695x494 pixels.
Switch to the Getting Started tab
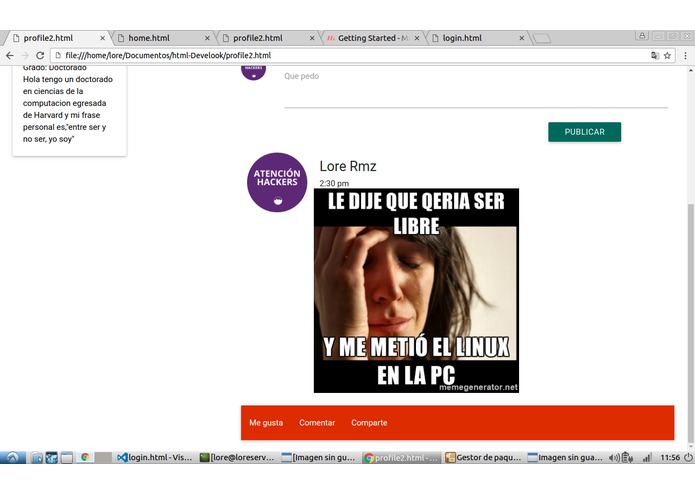point(372,38)
